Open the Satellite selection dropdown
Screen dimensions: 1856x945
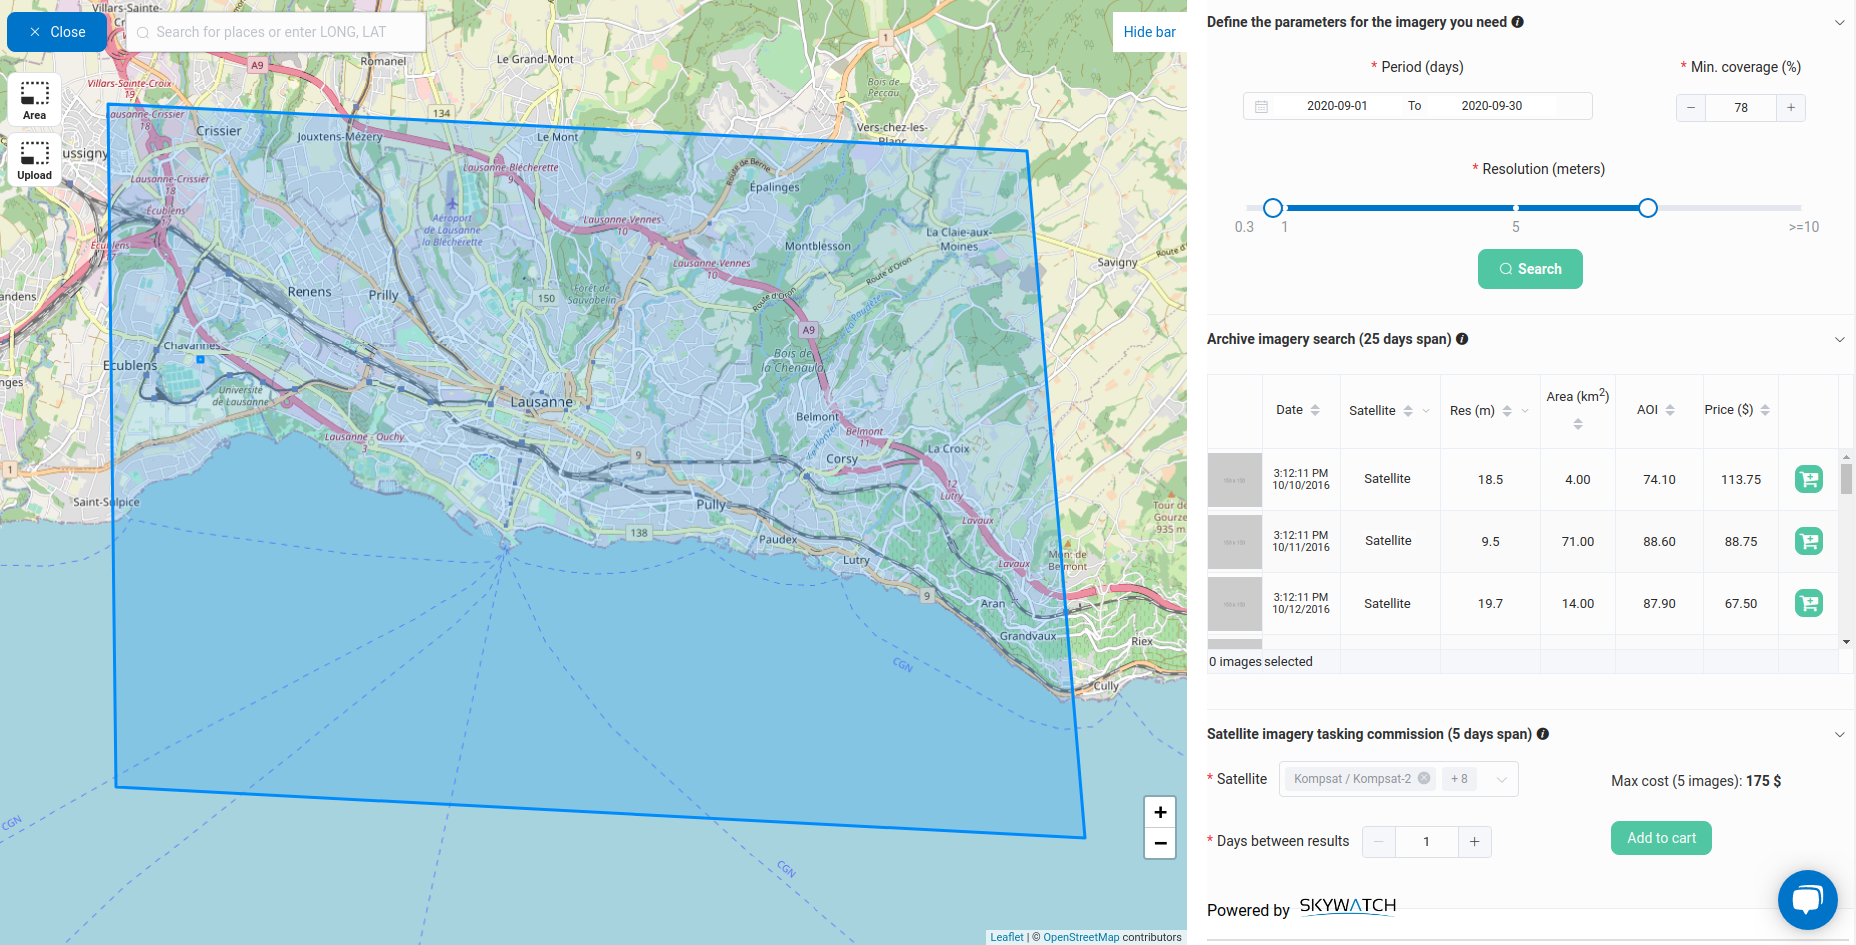point(1501,779)
